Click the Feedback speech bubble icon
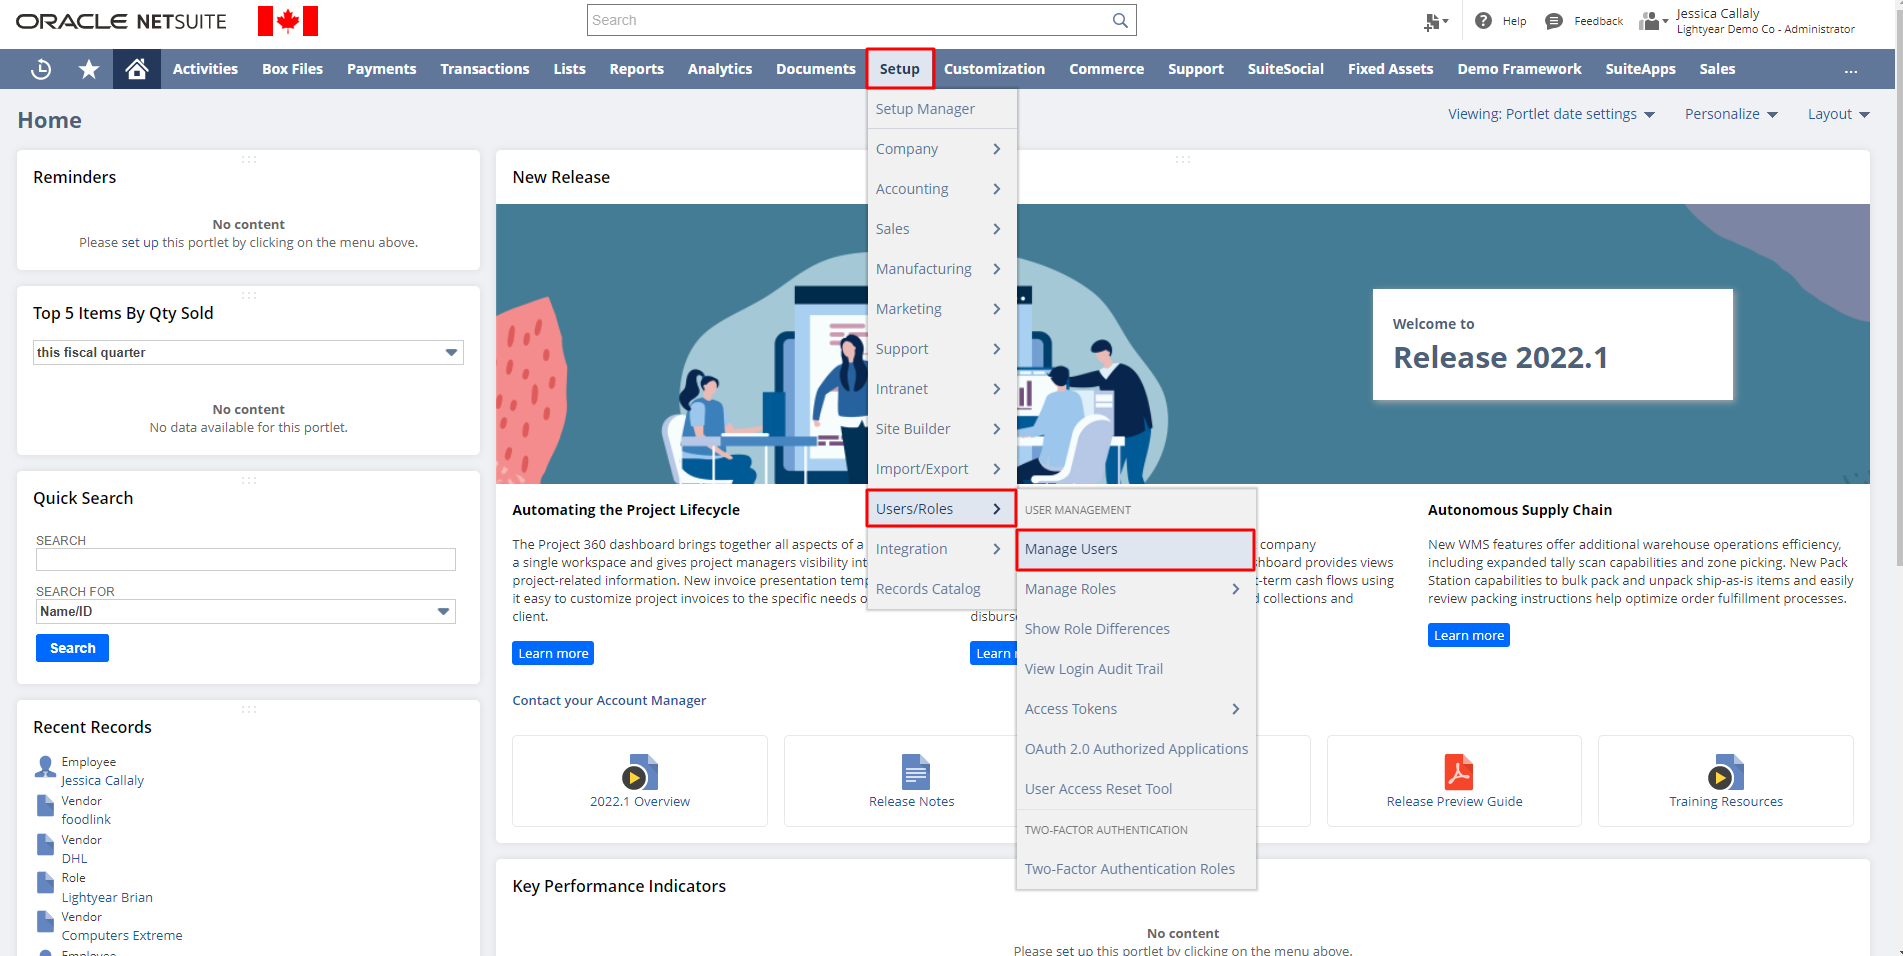 click(x=1554, y=21)
